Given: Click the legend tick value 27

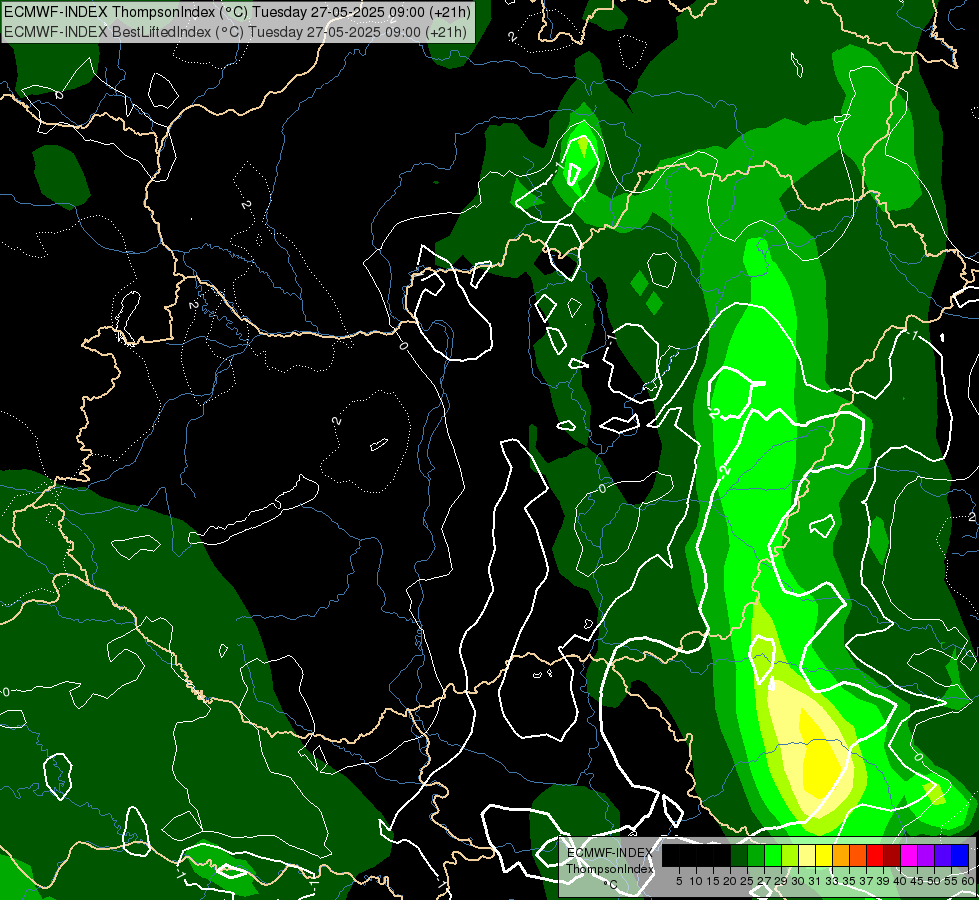Looking at the screenshot, I should tap(764, 881).
